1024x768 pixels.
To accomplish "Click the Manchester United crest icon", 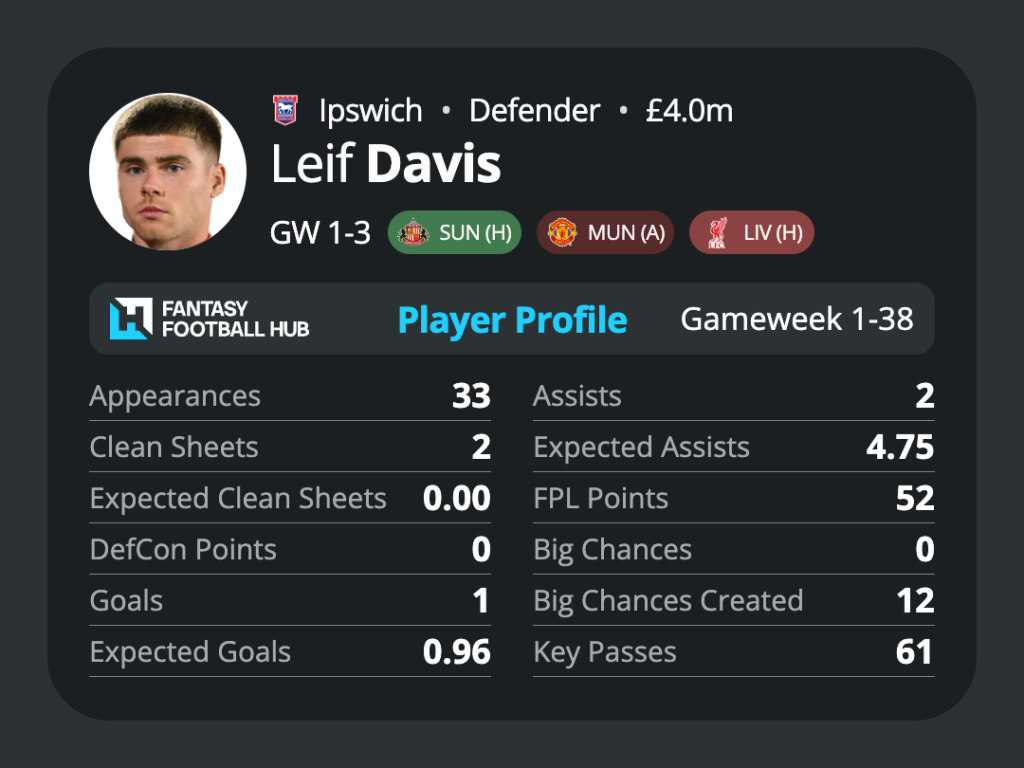I will pos(562,232).
